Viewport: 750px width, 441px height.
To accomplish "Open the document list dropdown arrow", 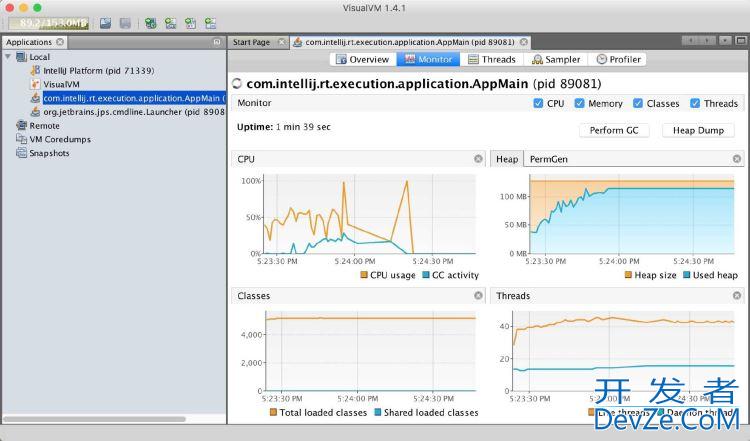I will pyautogui.click(x=725, y=41).
